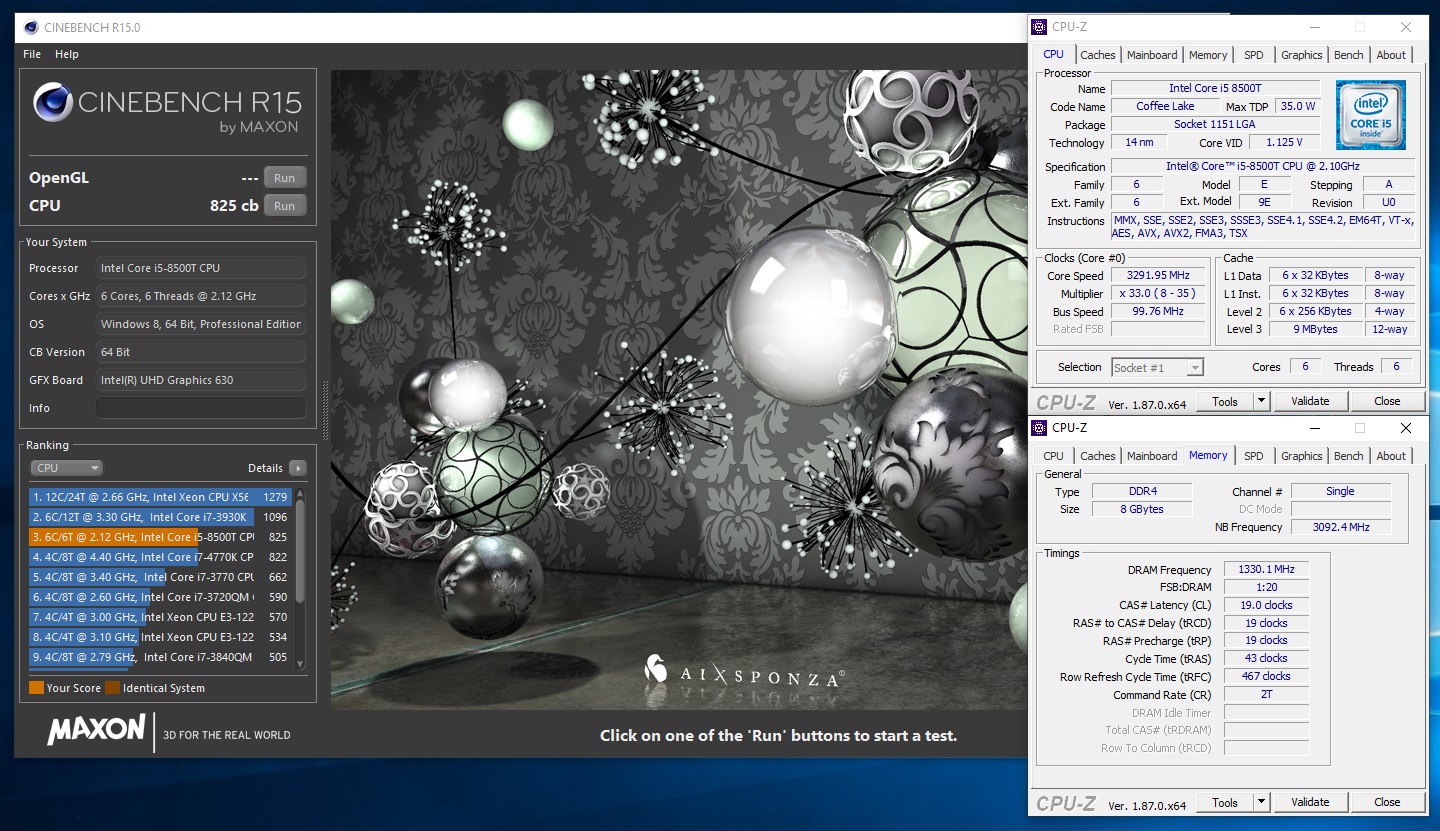This screenshot has height=831, width=1440.
Task: Click the lower CPU-Z window title icon
Action: tap(1040, 428)
